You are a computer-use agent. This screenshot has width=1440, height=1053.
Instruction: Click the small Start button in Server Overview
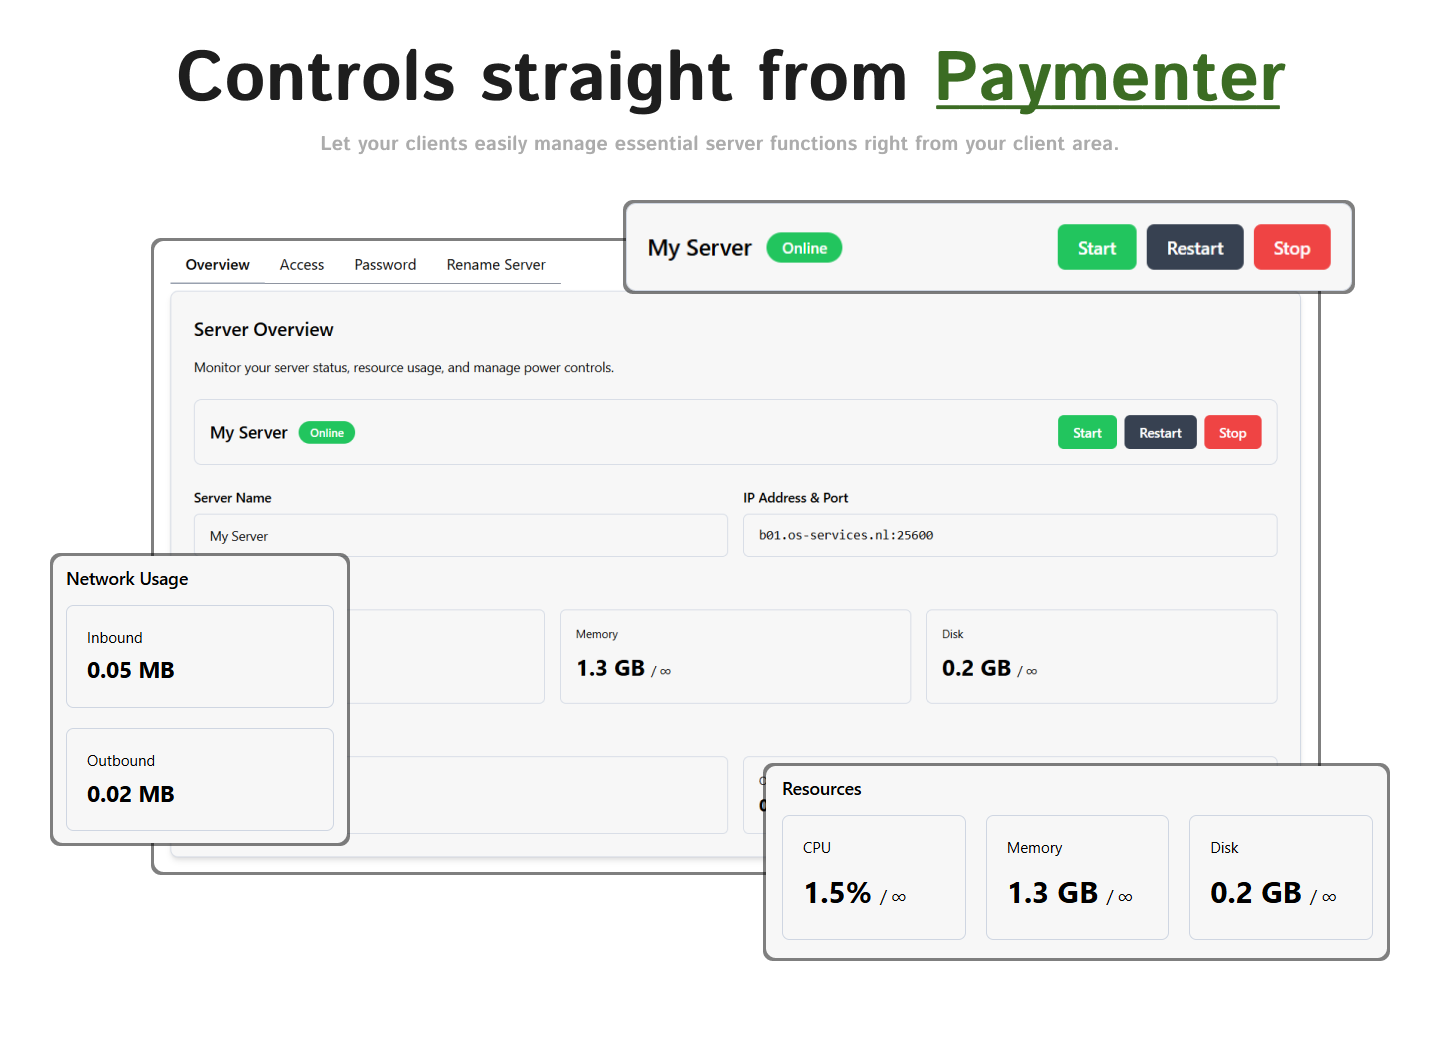tap(1087, 433)
